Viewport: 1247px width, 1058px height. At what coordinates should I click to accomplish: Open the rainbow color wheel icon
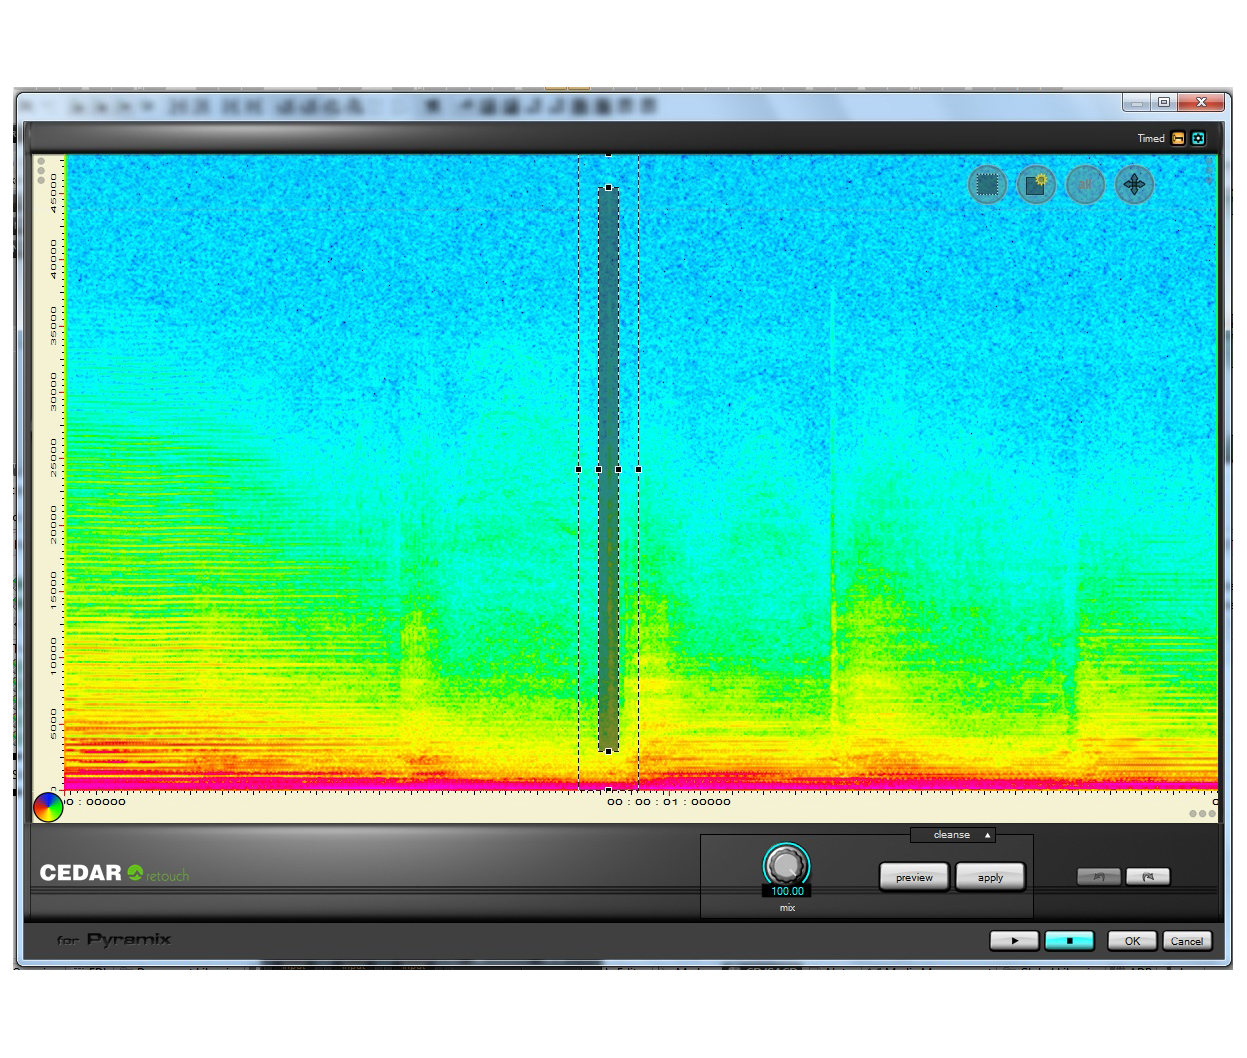coord(48,807)
